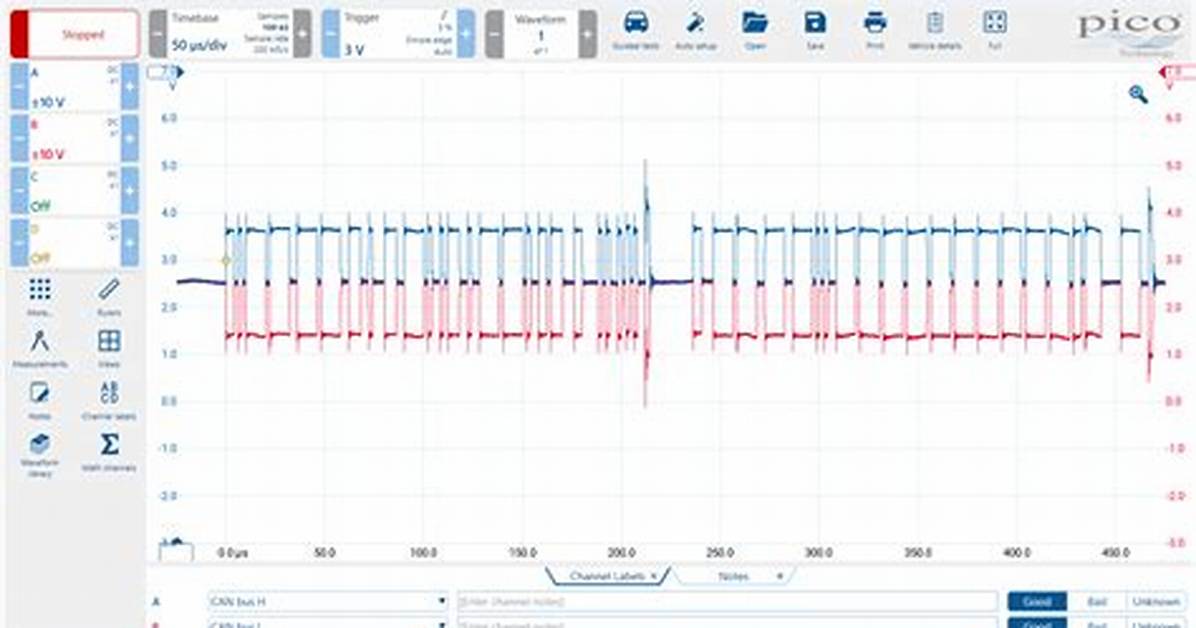Go to the next waveform buffer
The image size is (1196, 628).
(x=587, y=34)
